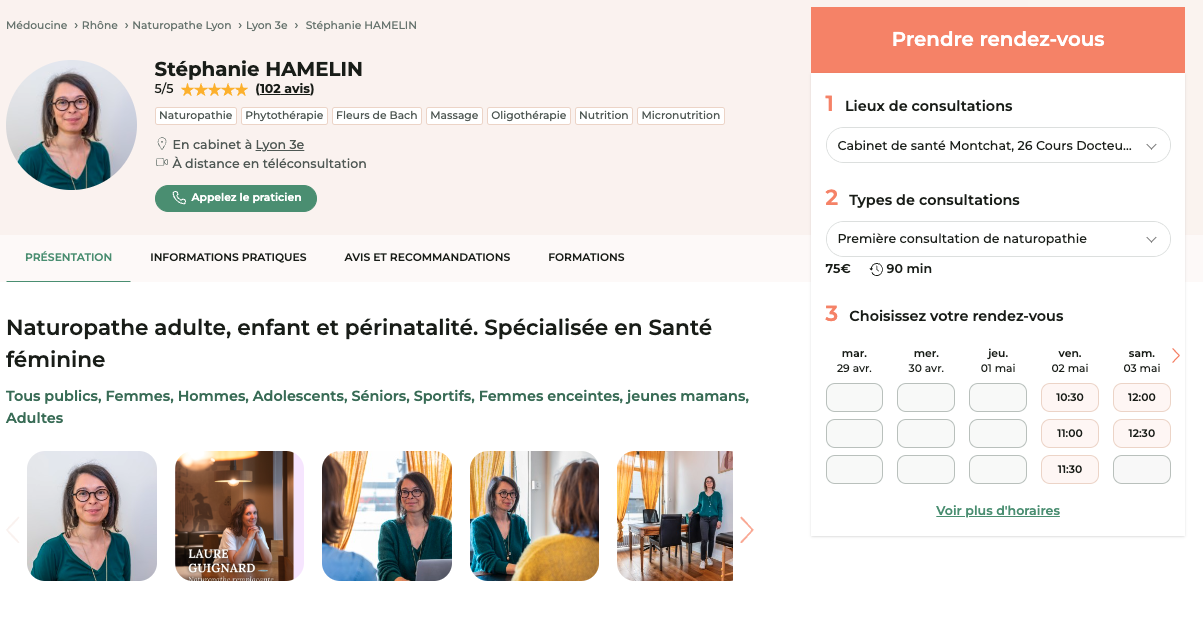Pick the 12:00 slot on Saturday 03 mai
This screenshot has height=619, width=1203.
tap(1141, 397)
